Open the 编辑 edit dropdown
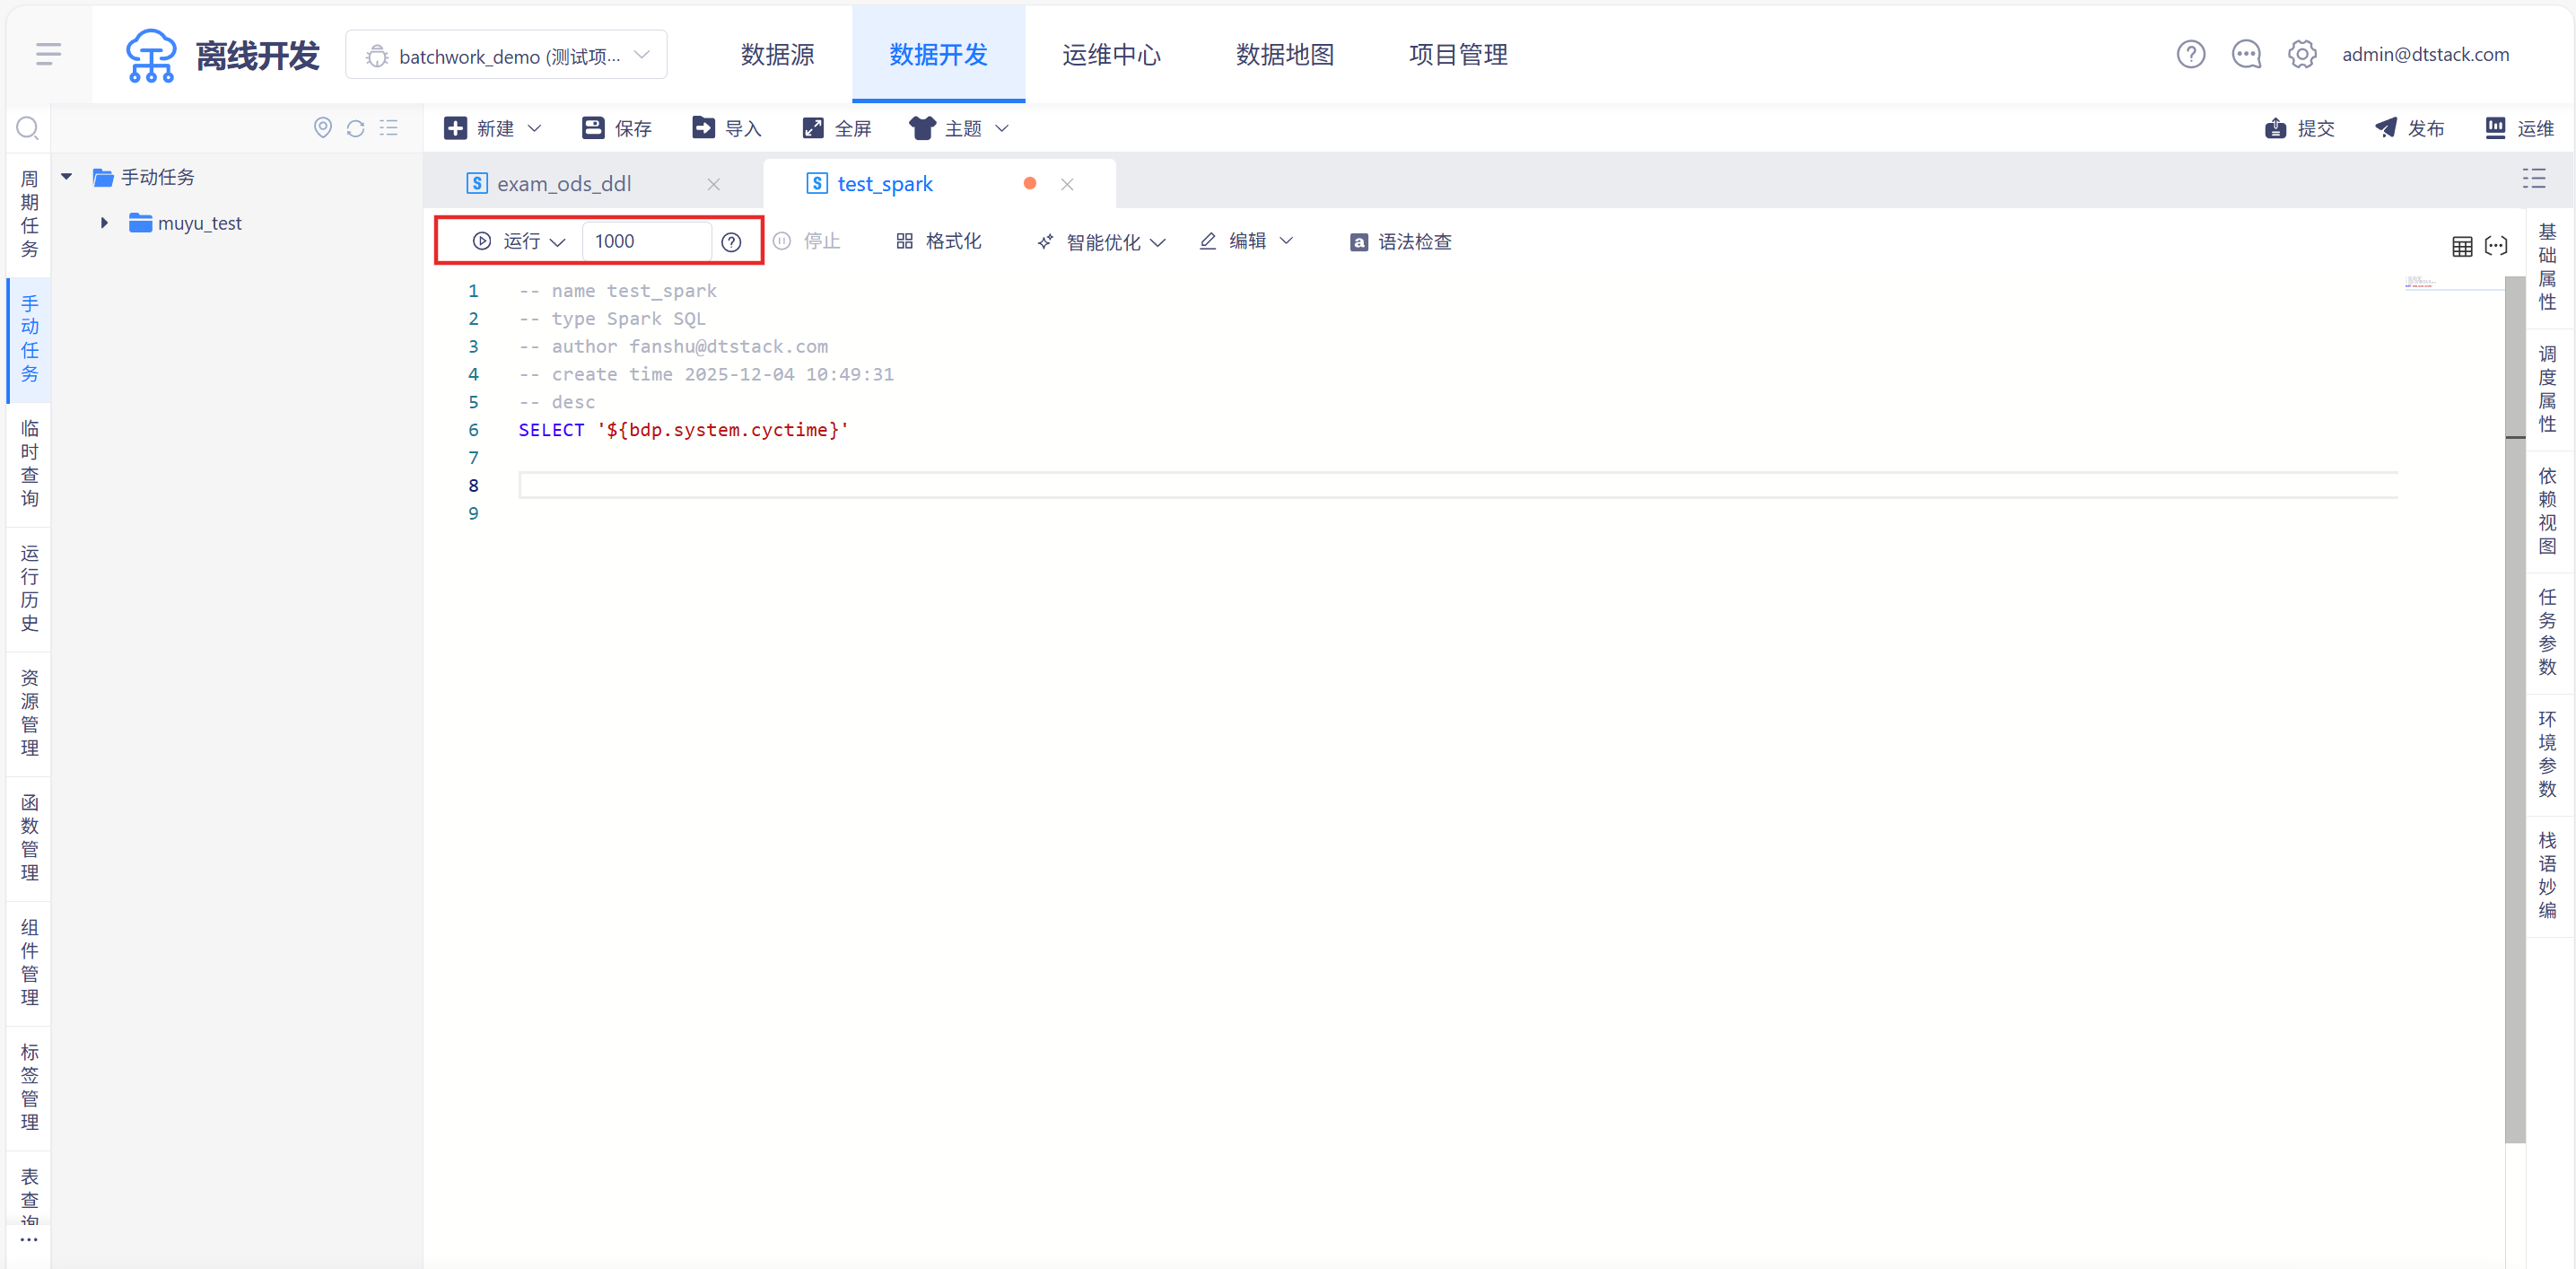Image resolution: width=2576 pixels, height=1269 pixels. [x=1247, y=241]
